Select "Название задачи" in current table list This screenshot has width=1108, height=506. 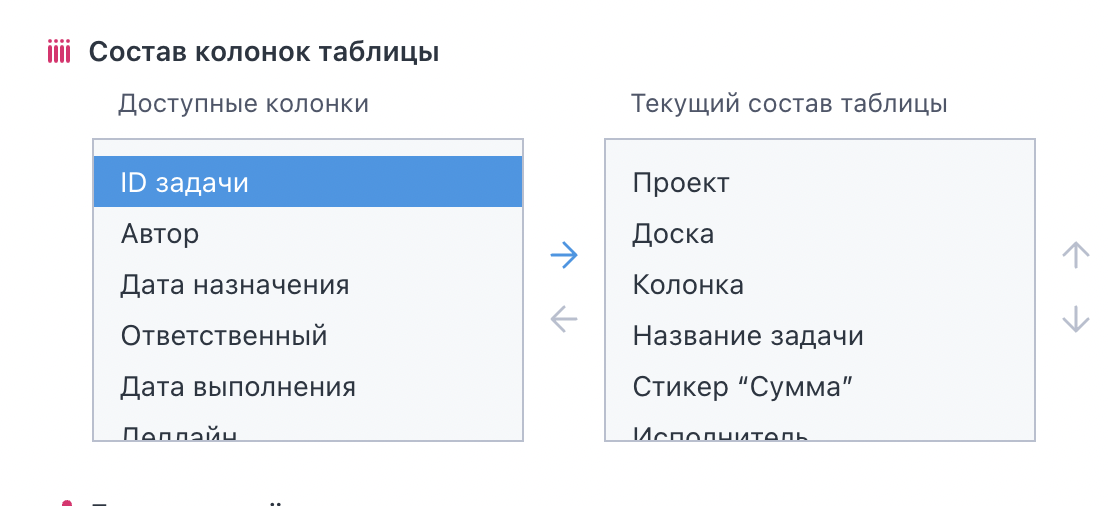(820, 336)
